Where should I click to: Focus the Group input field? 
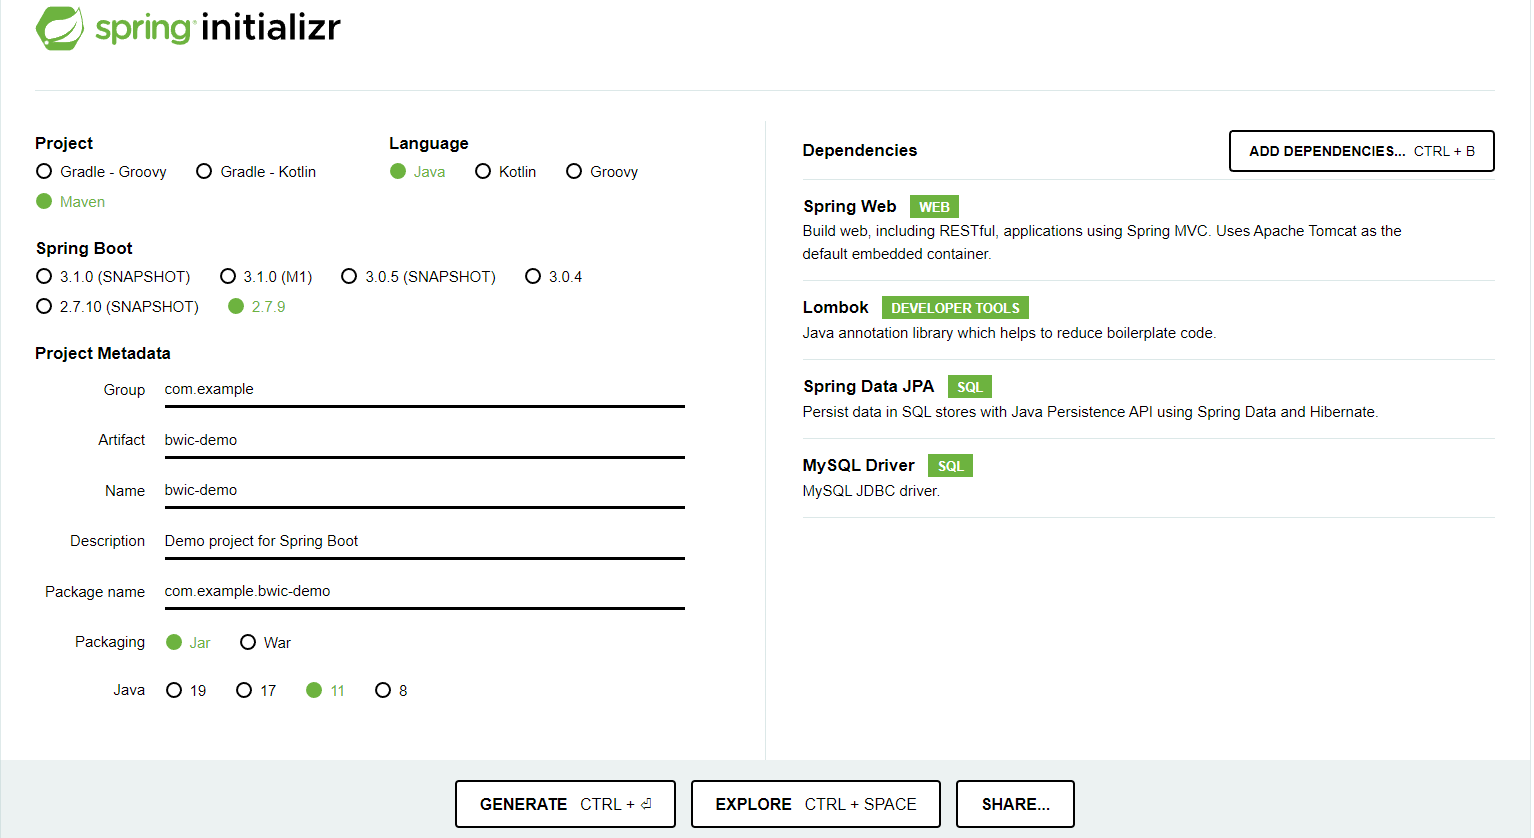point(424,390)
